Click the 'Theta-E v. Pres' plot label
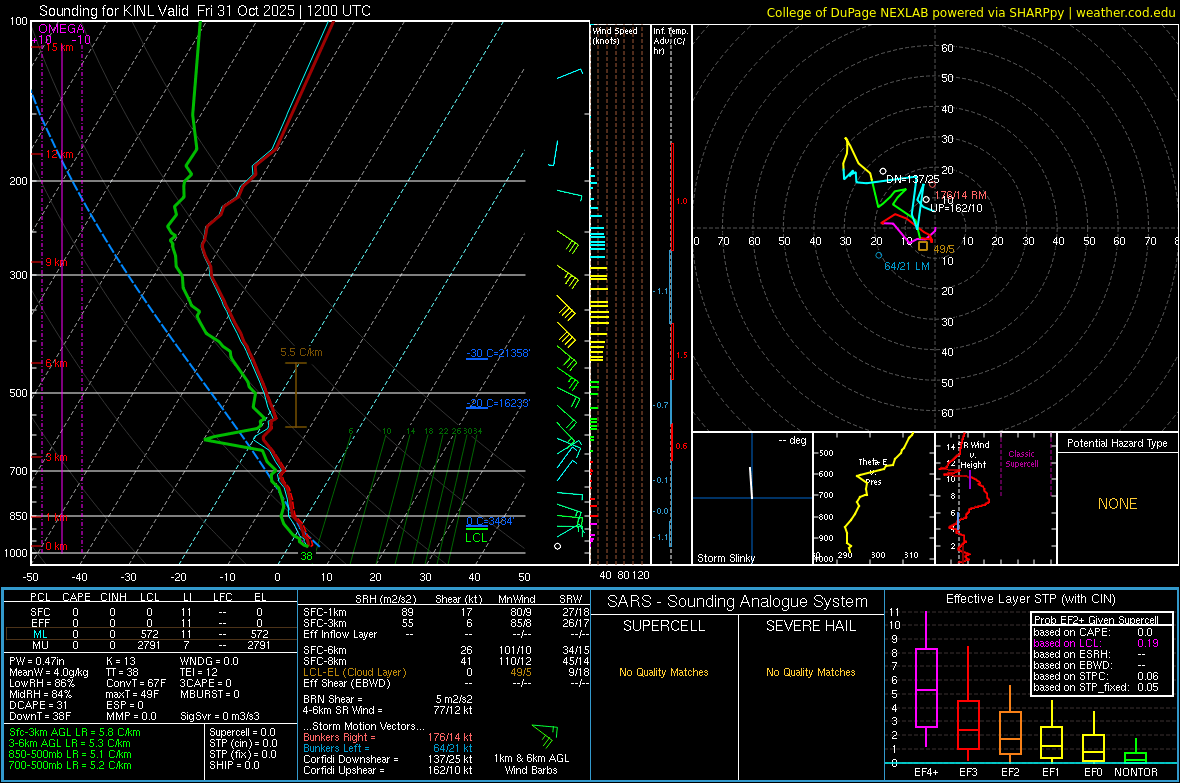Screen dimensions: 1180x783 [873, 472]
